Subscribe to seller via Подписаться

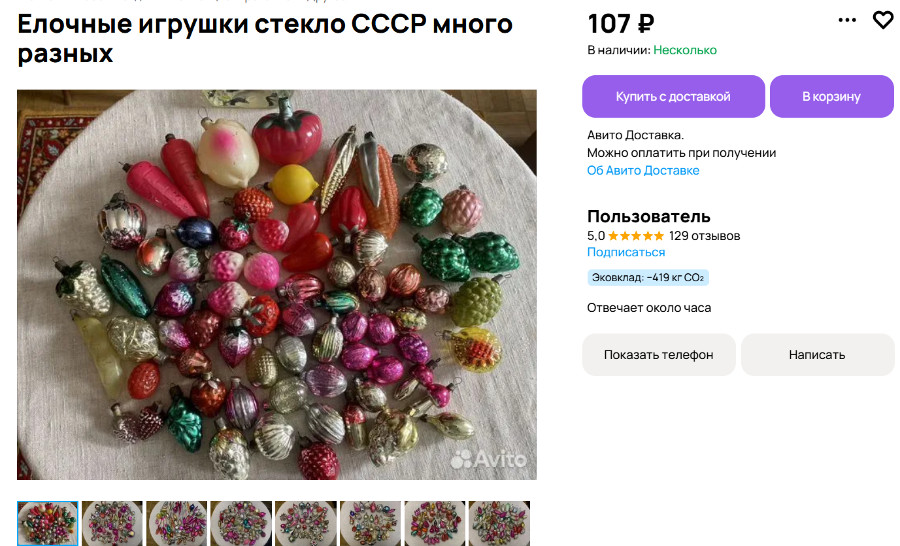pos(626,252)
